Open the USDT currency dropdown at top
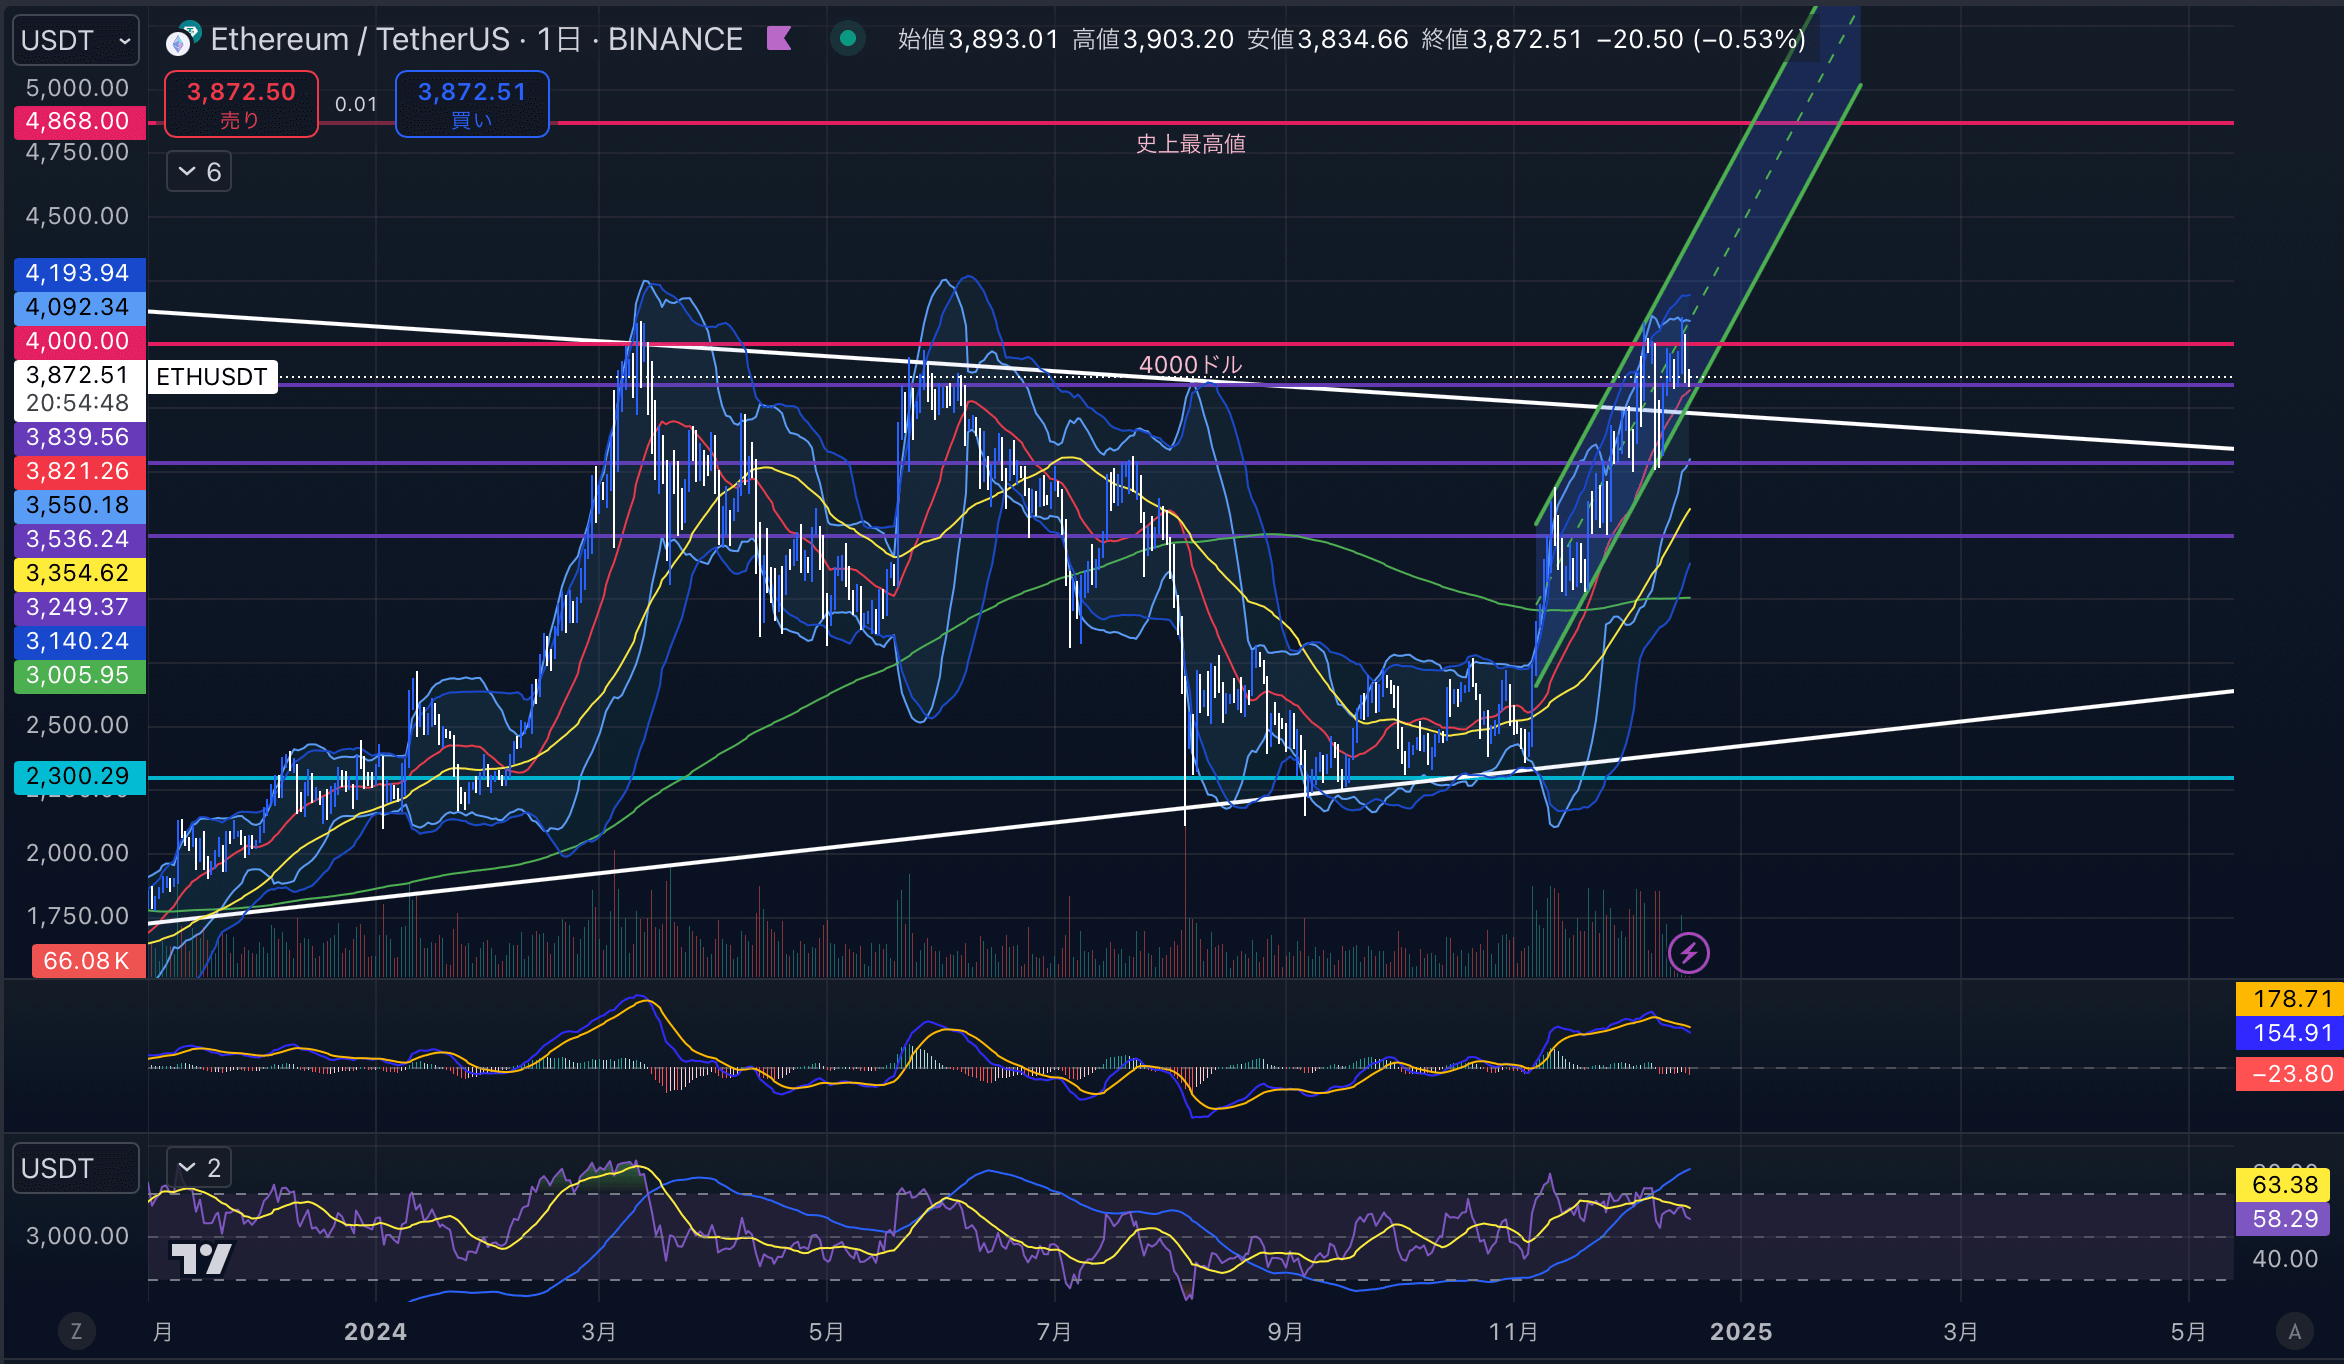Viewport: 2344px width, 1364px height. click(76, 40)
